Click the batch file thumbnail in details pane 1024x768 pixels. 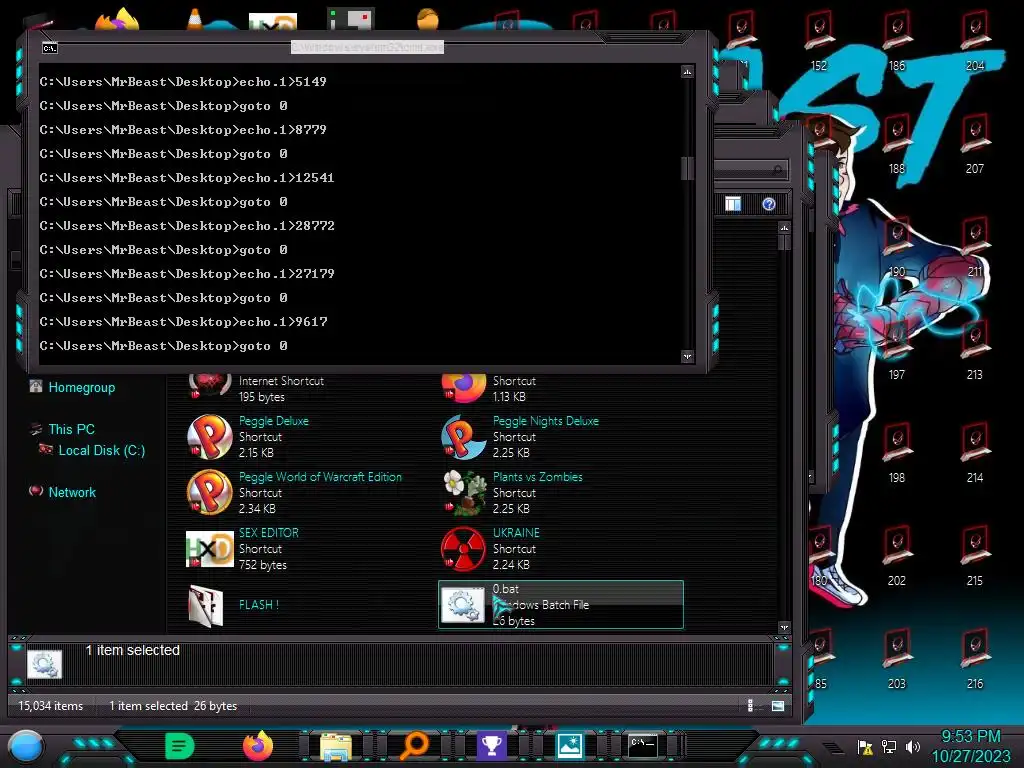[x=44, y=664]
